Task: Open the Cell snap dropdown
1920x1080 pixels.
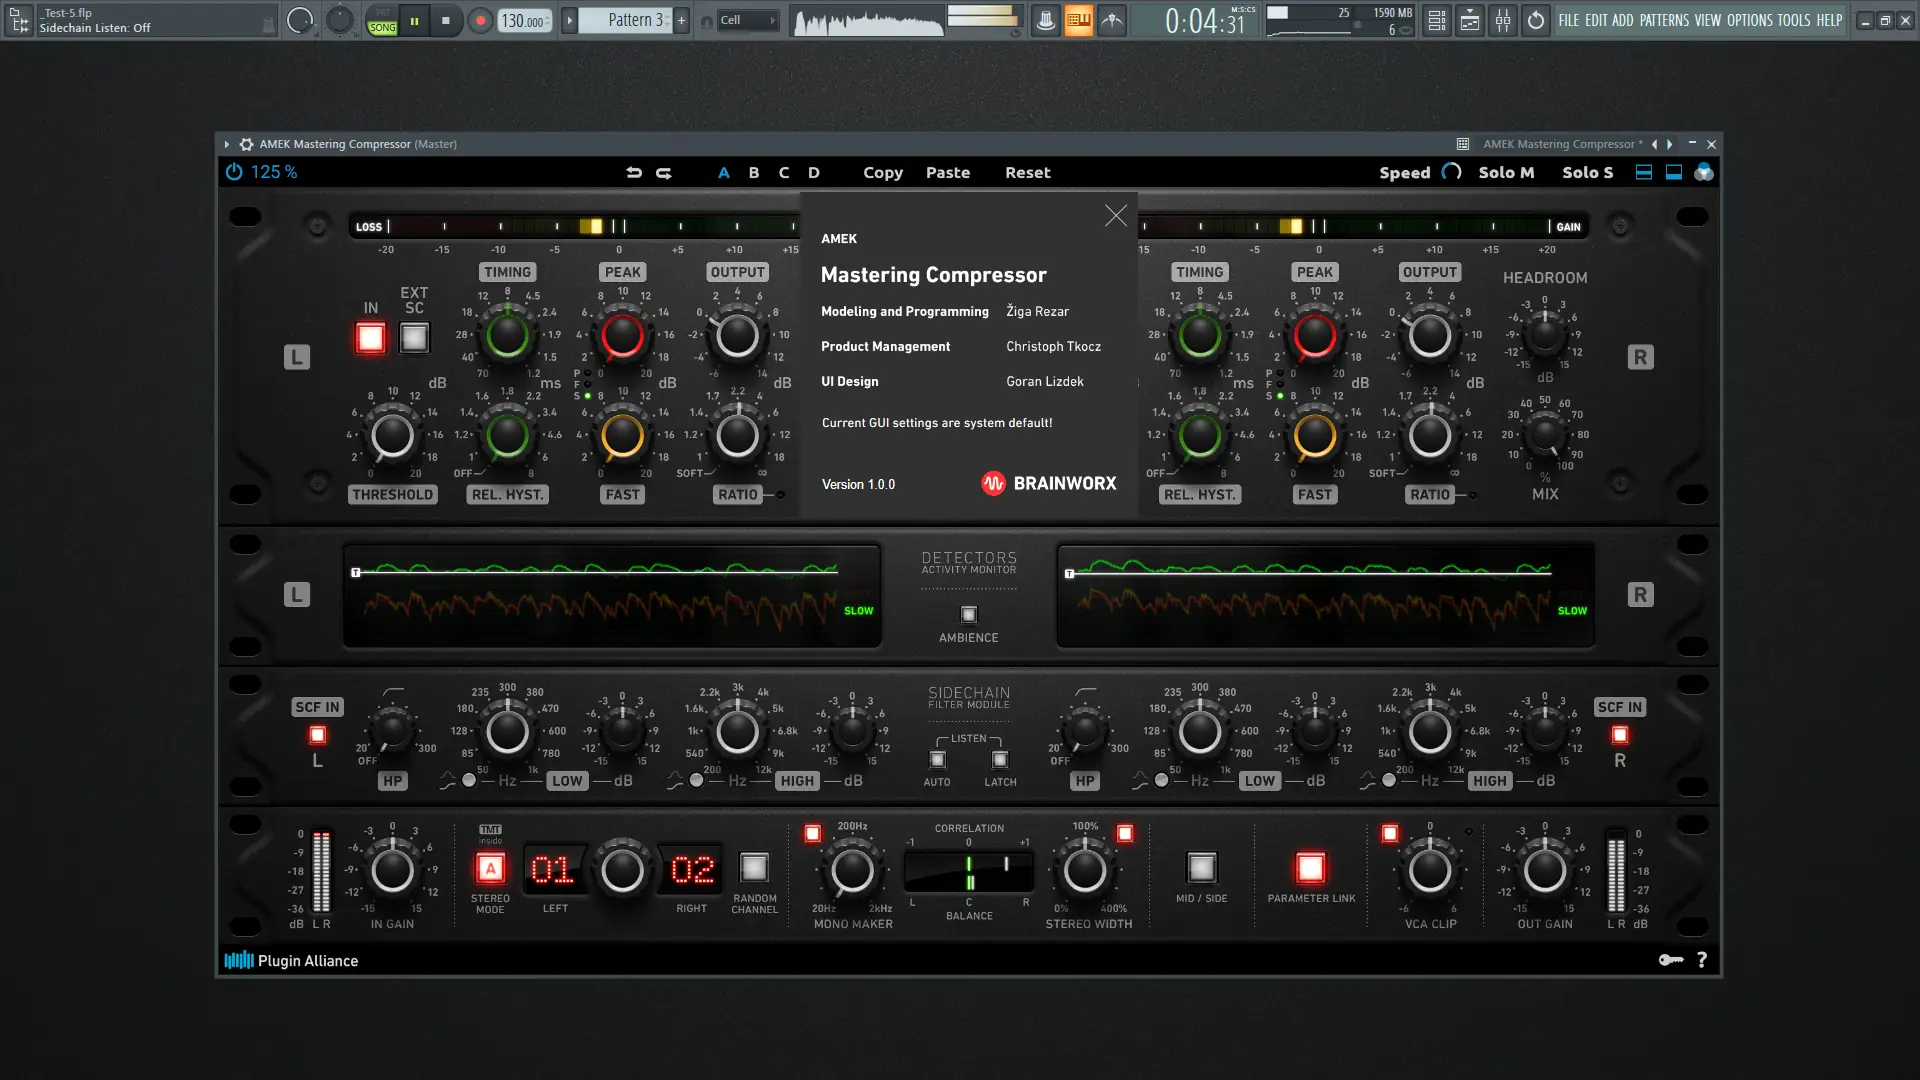Action: click(748, 20)
